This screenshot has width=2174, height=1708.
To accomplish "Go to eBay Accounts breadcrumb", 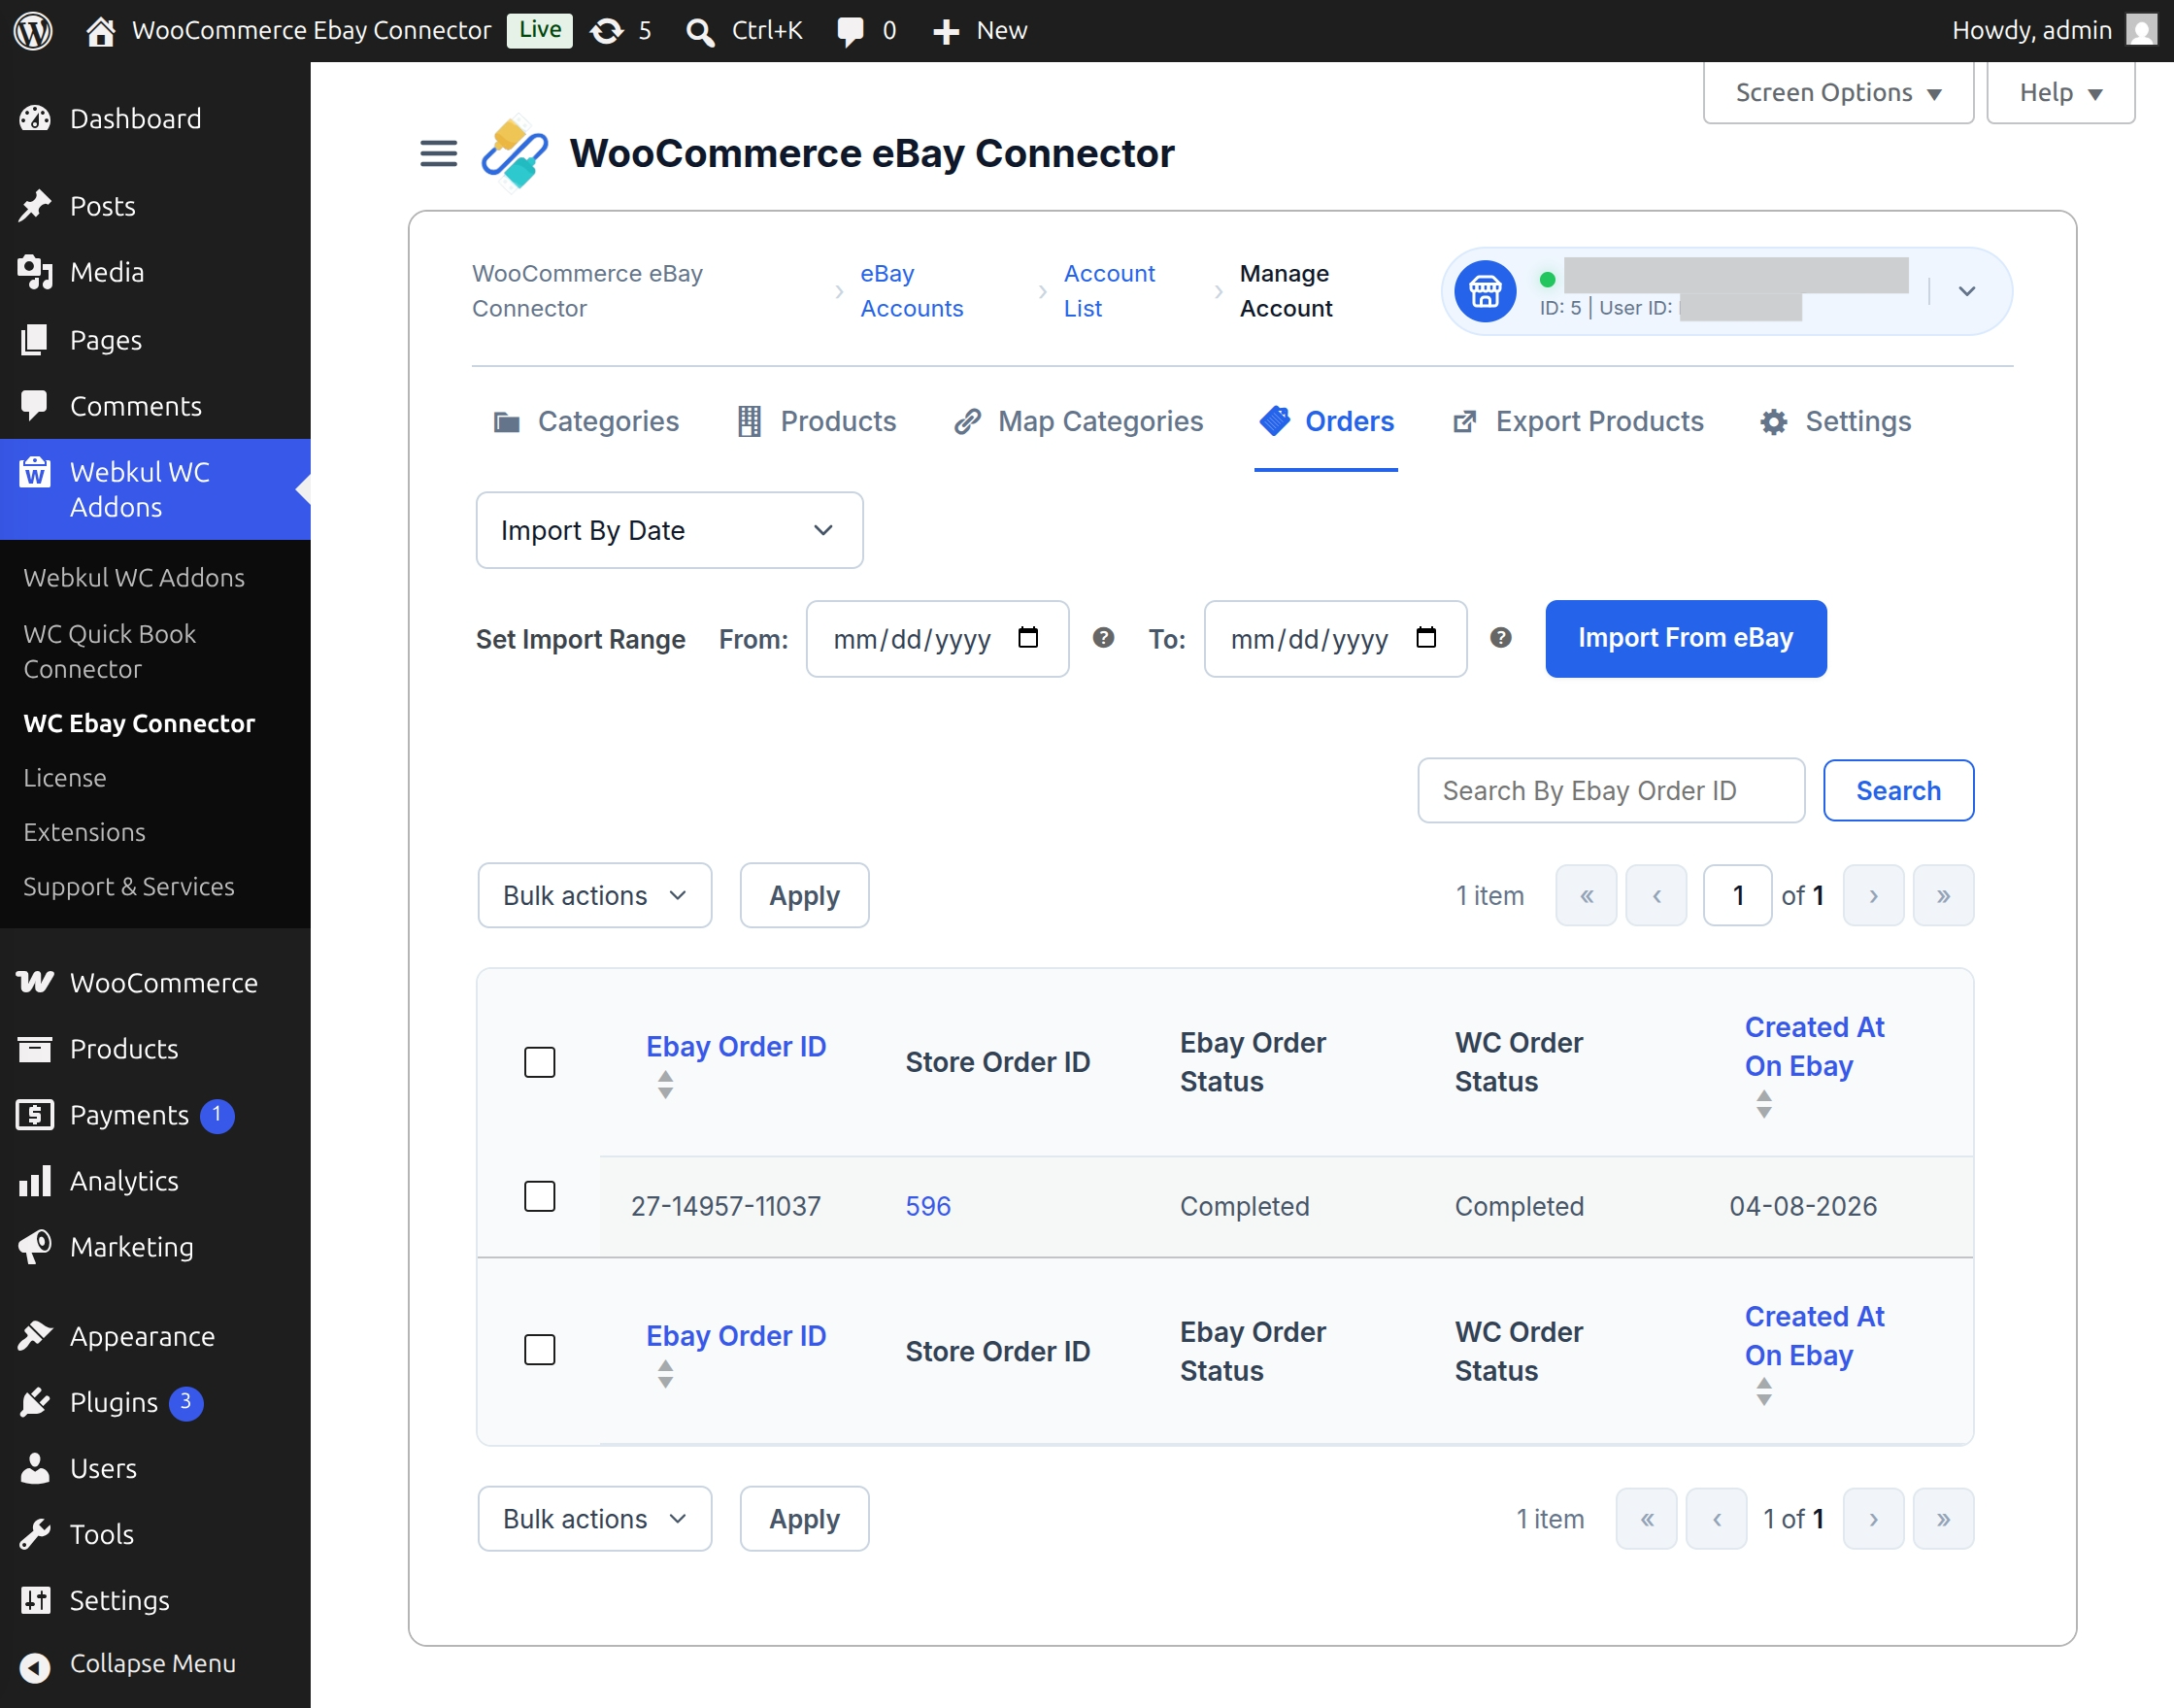I will point(912,291).
